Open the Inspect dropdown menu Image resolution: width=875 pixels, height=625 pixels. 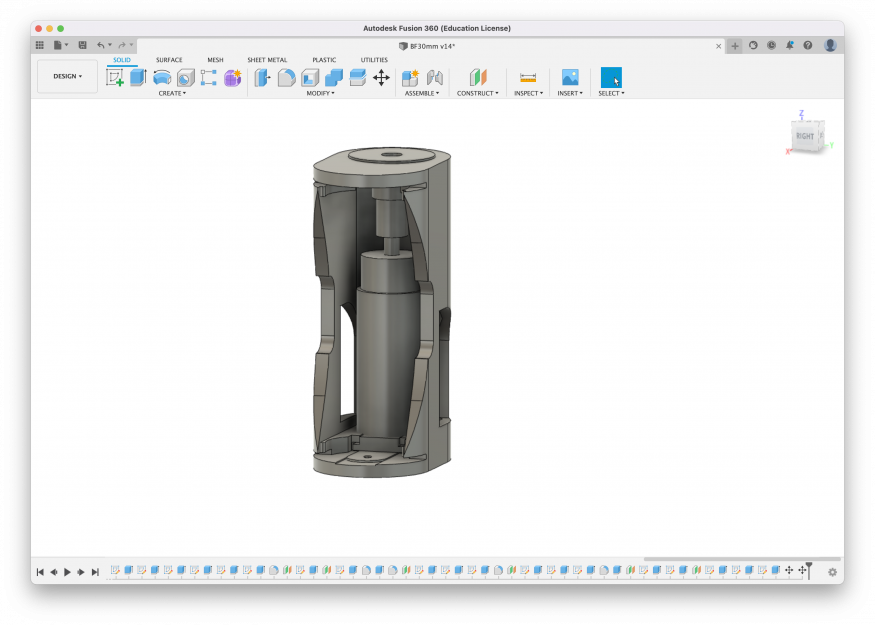[x=528, y=93]
